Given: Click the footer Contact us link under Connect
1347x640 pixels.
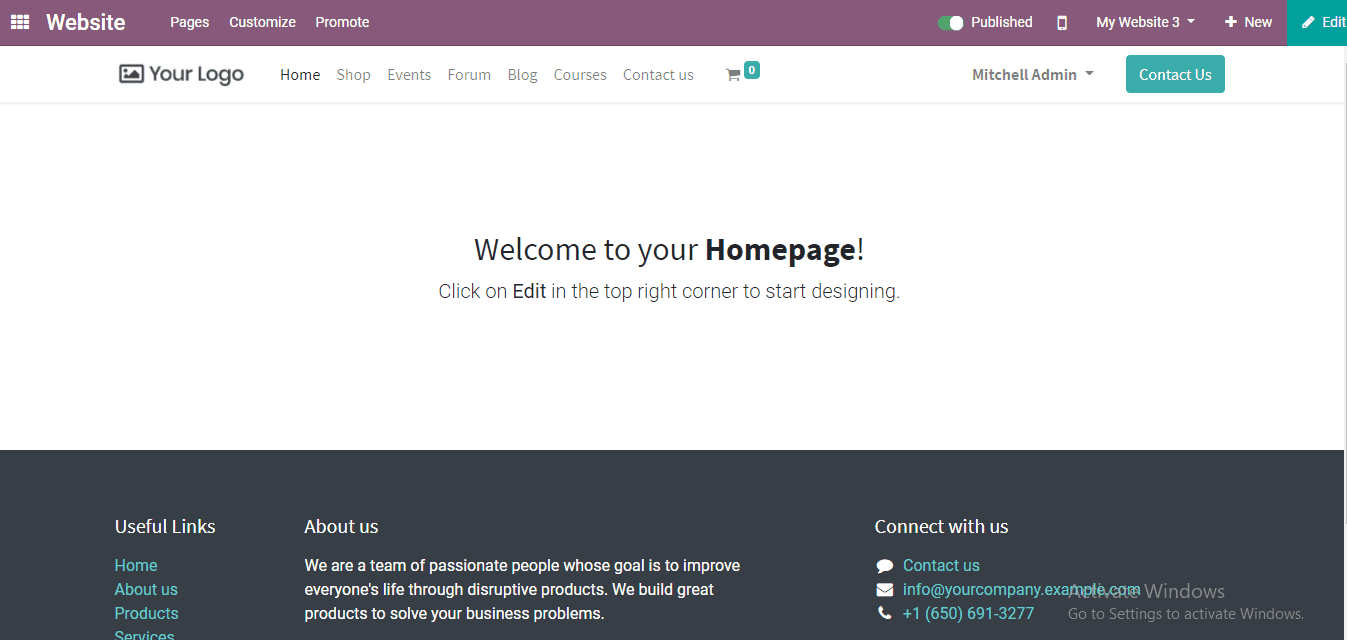Looking at the screenshot, I should coord(941,566).
